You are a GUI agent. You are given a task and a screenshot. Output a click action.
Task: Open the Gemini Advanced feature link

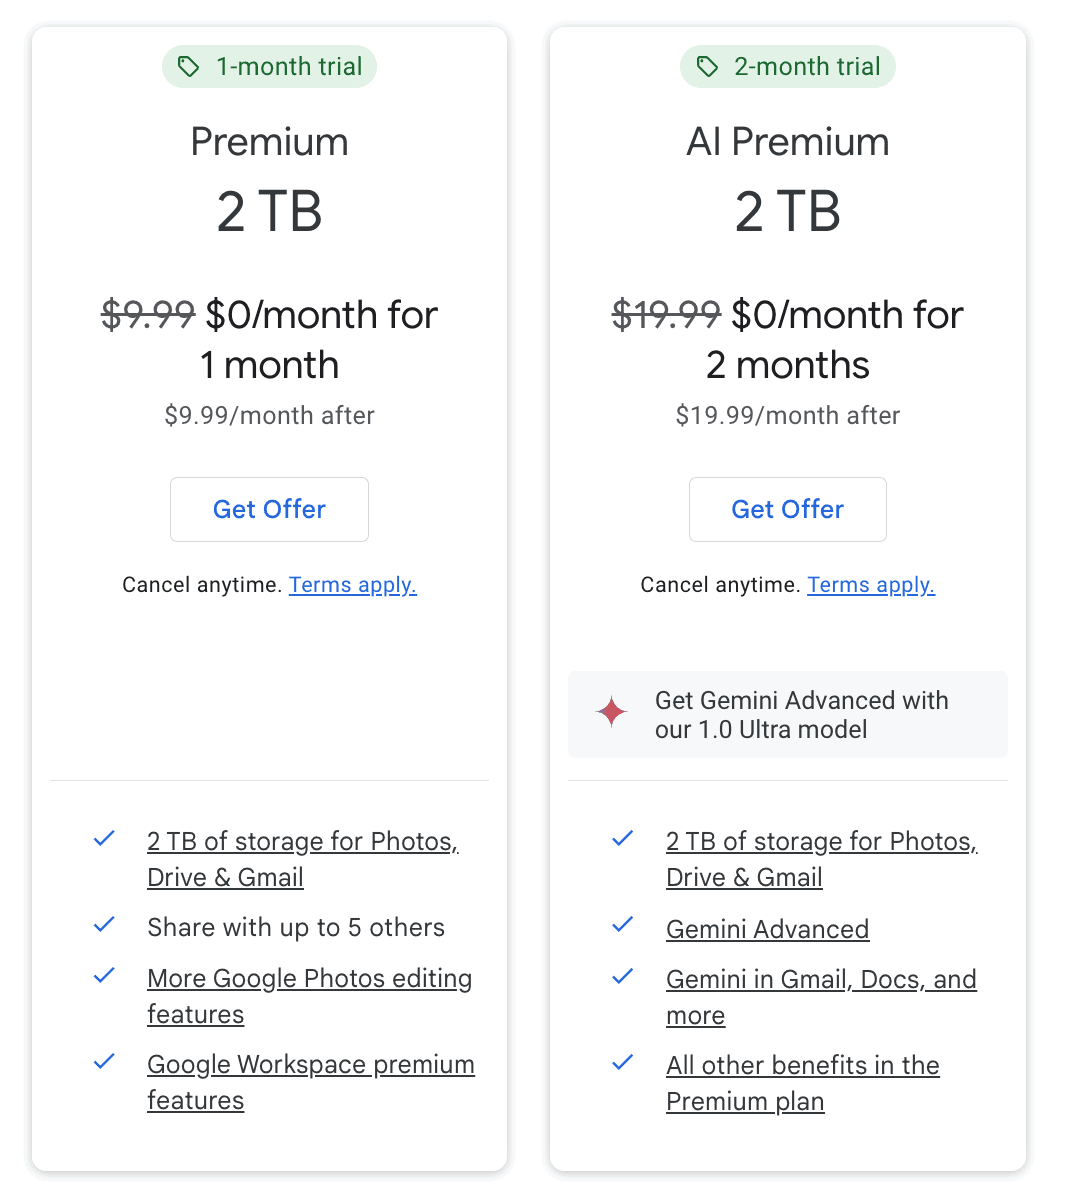pyautogui.click(x=767, y=930)
